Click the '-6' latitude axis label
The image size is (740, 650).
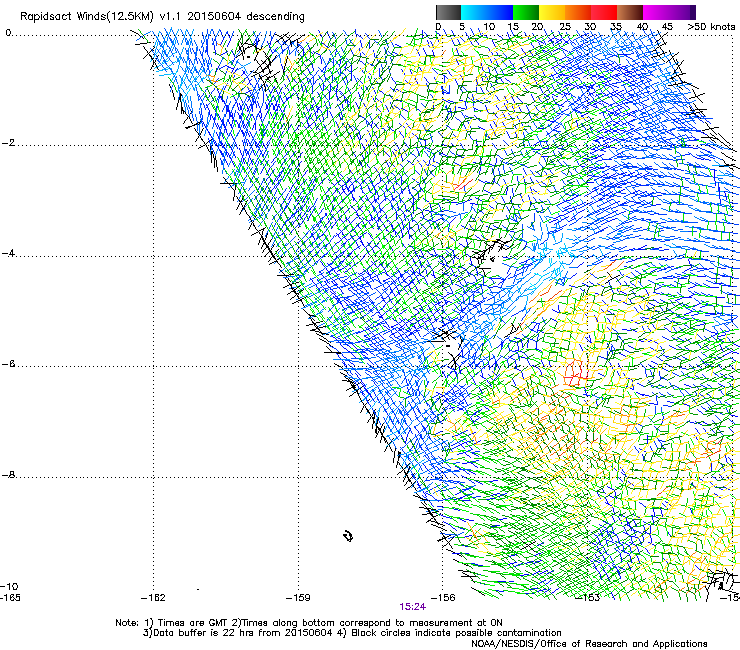tap(8, 364)
